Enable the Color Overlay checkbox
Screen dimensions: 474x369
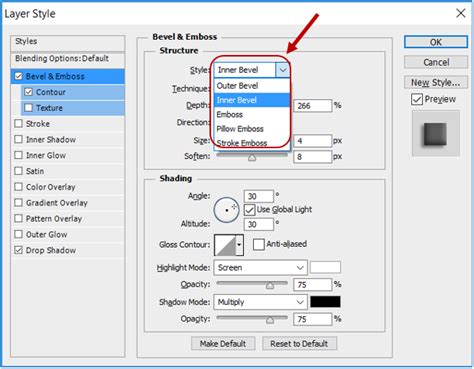19,187
